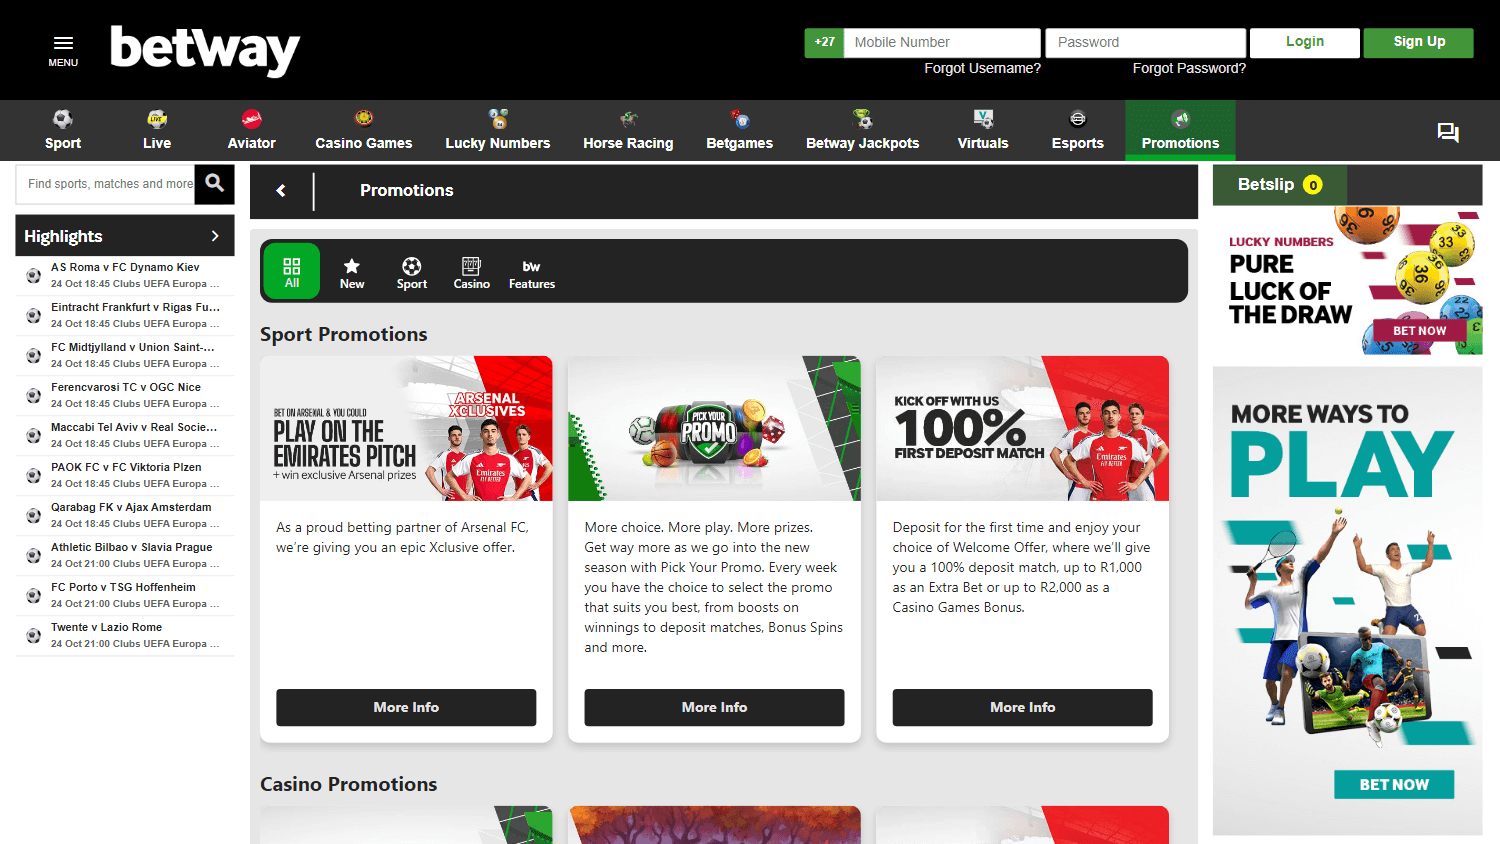Filter promotions by bw Features
The height and width of the screenshot is (844, 1500).
point(532,273)
